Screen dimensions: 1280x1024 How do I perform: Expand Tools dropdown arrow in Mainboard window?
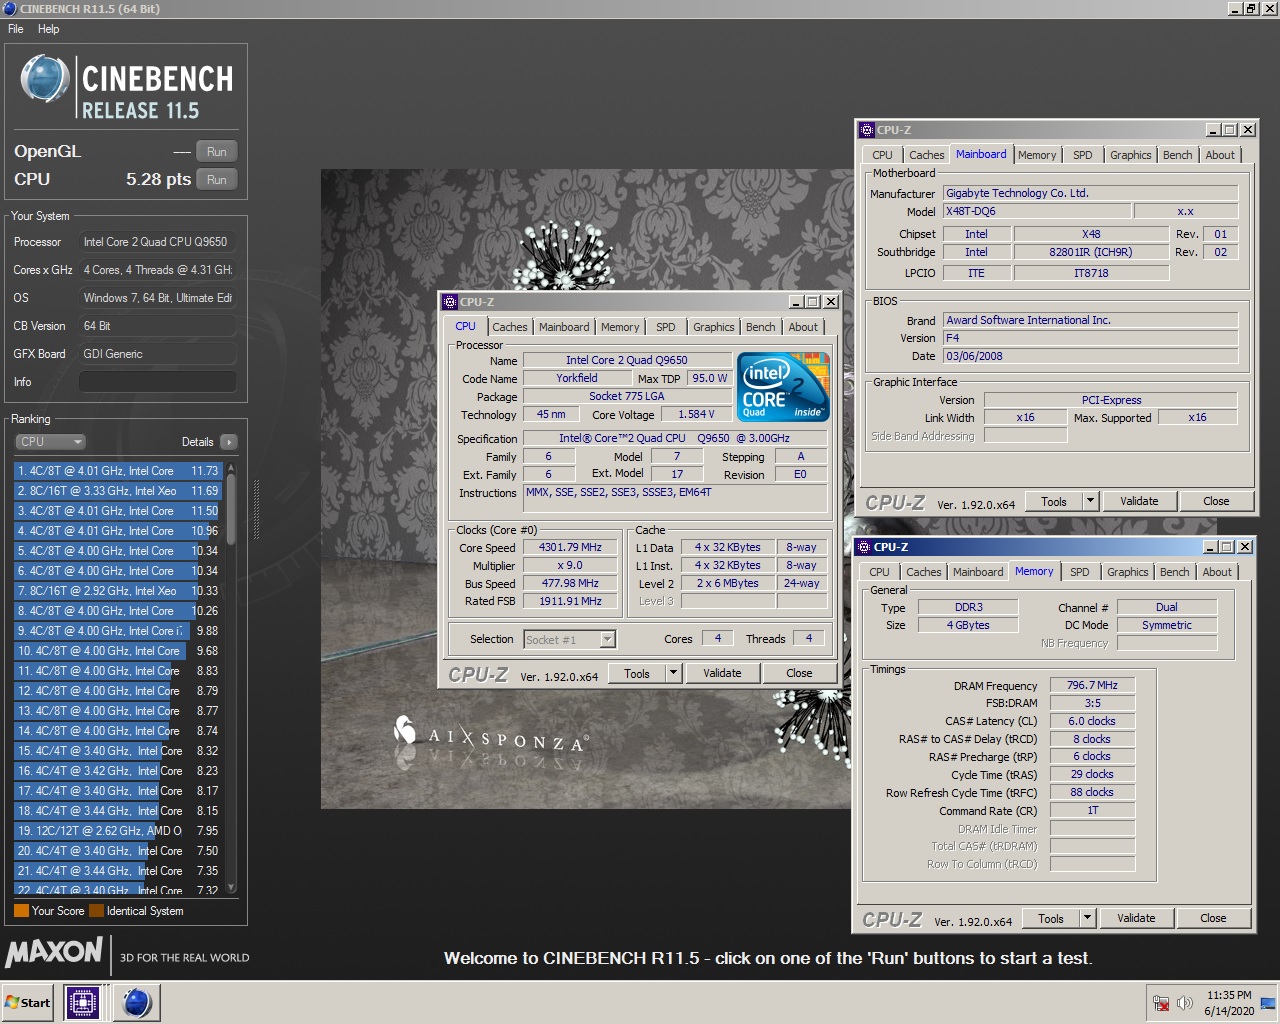click(x=1091, y=501)
